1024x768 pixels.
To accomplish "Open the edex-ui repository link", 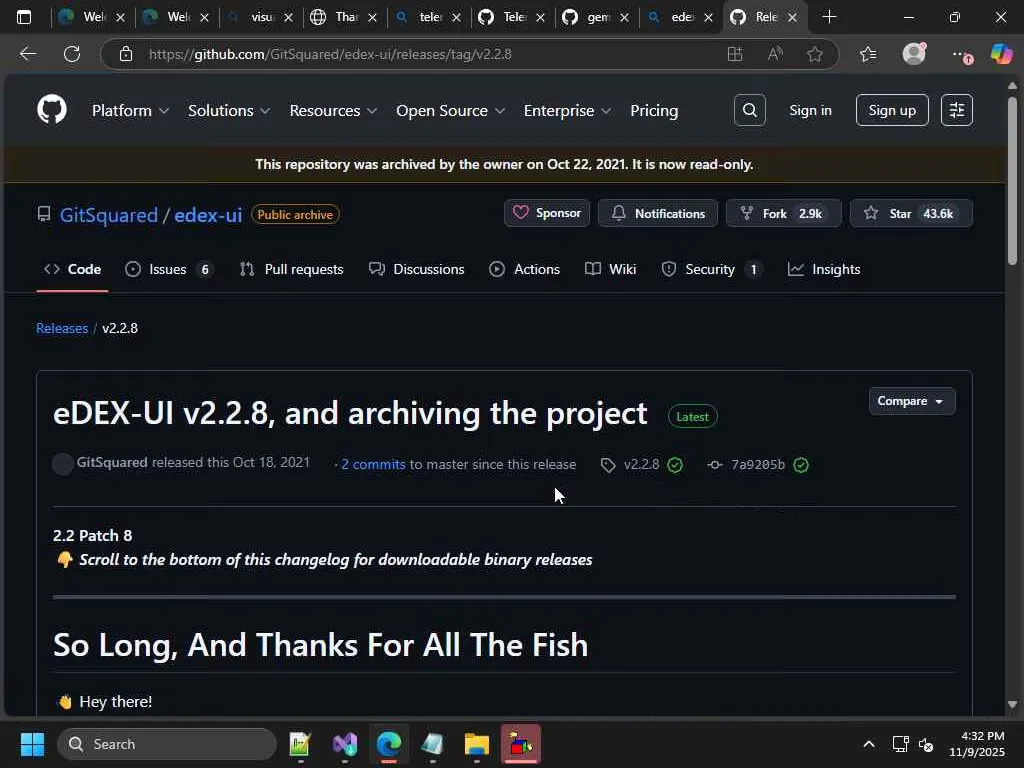I will point(208,215).
